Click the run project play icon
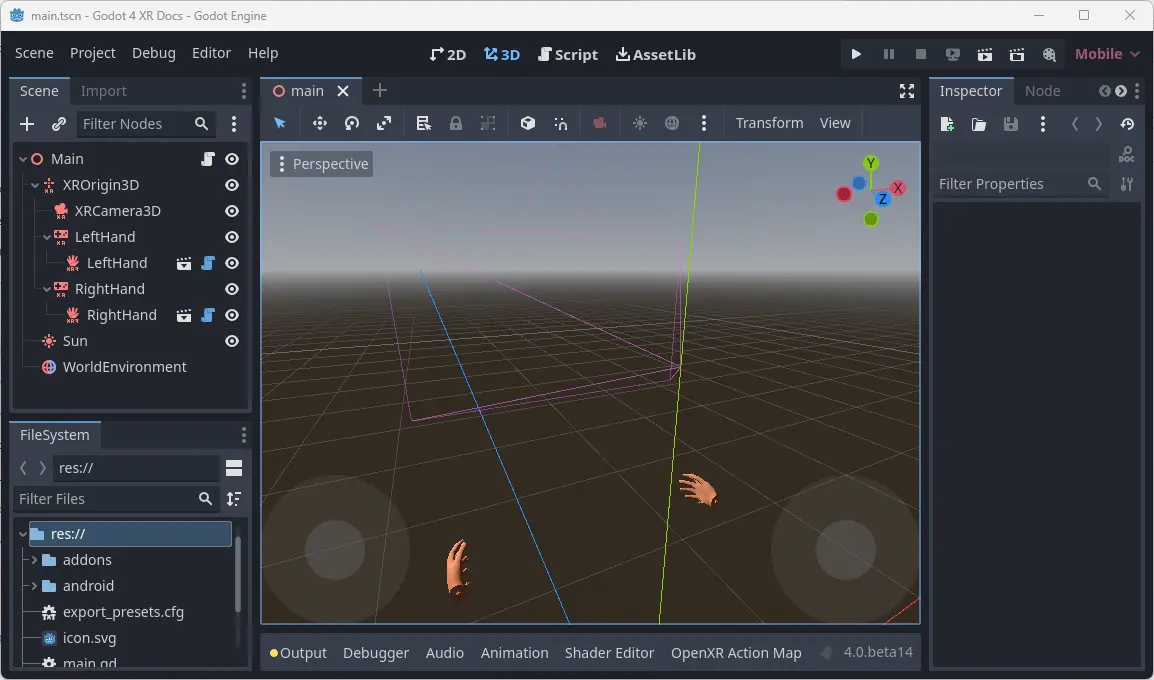Screen dimensions: 1154x680 (x=856, y=54)
